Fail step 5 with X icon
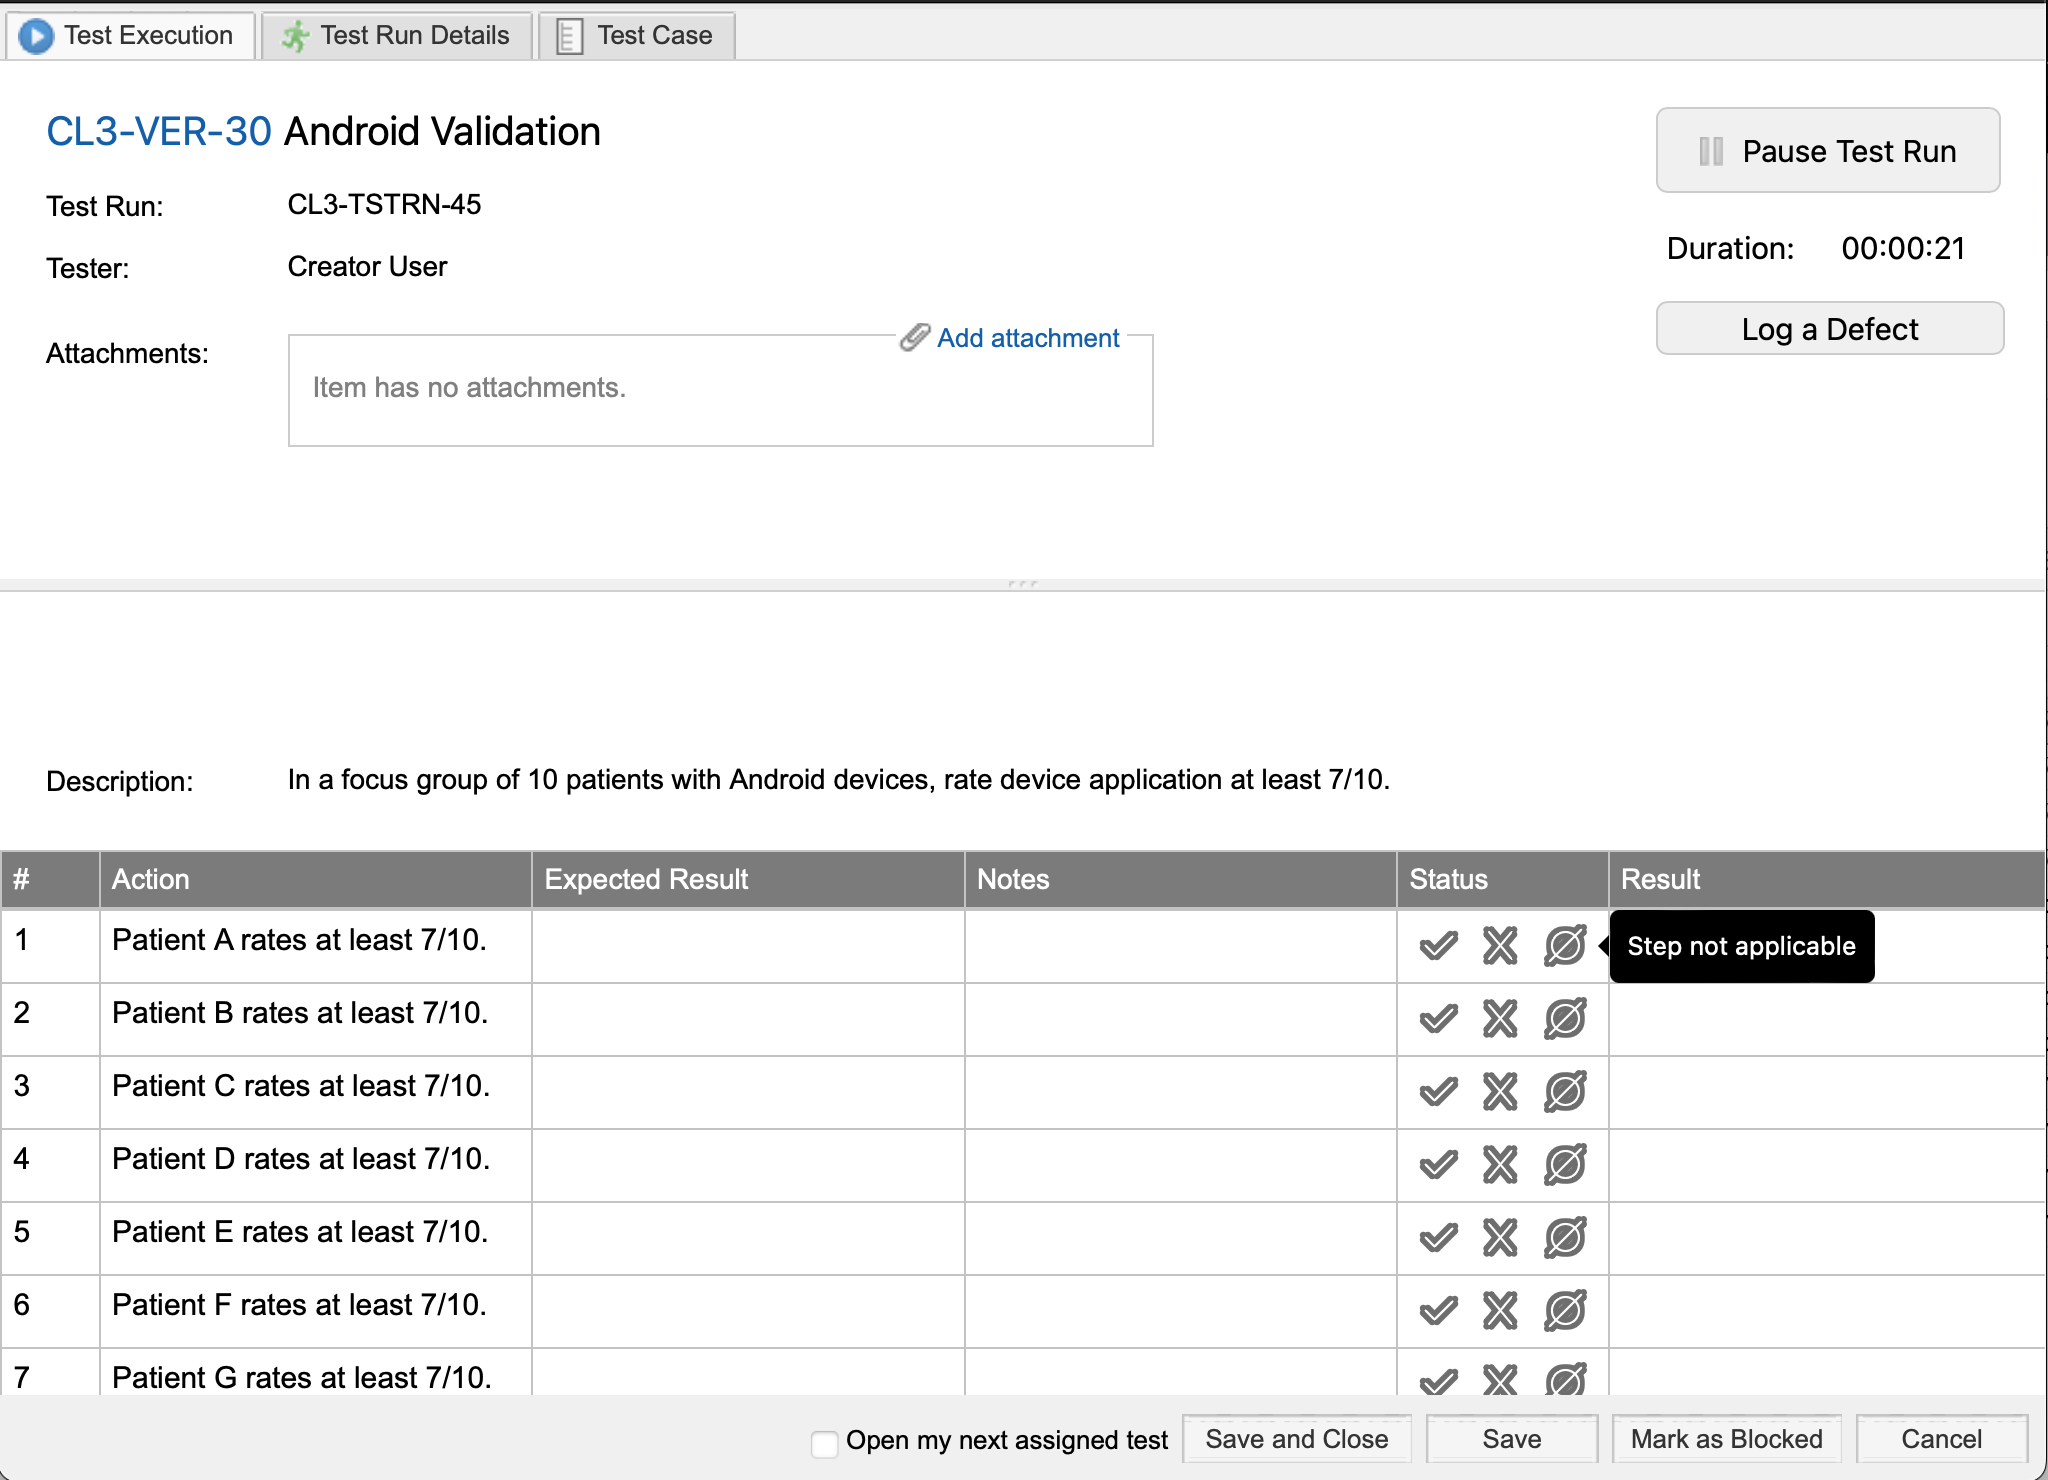Screen dimensions: 2048x1480 tap(1500, 1238)
